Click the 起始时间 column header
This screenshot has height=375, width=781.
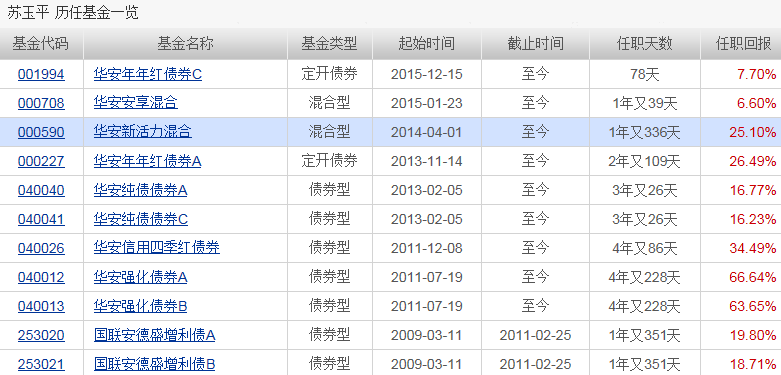426,44
